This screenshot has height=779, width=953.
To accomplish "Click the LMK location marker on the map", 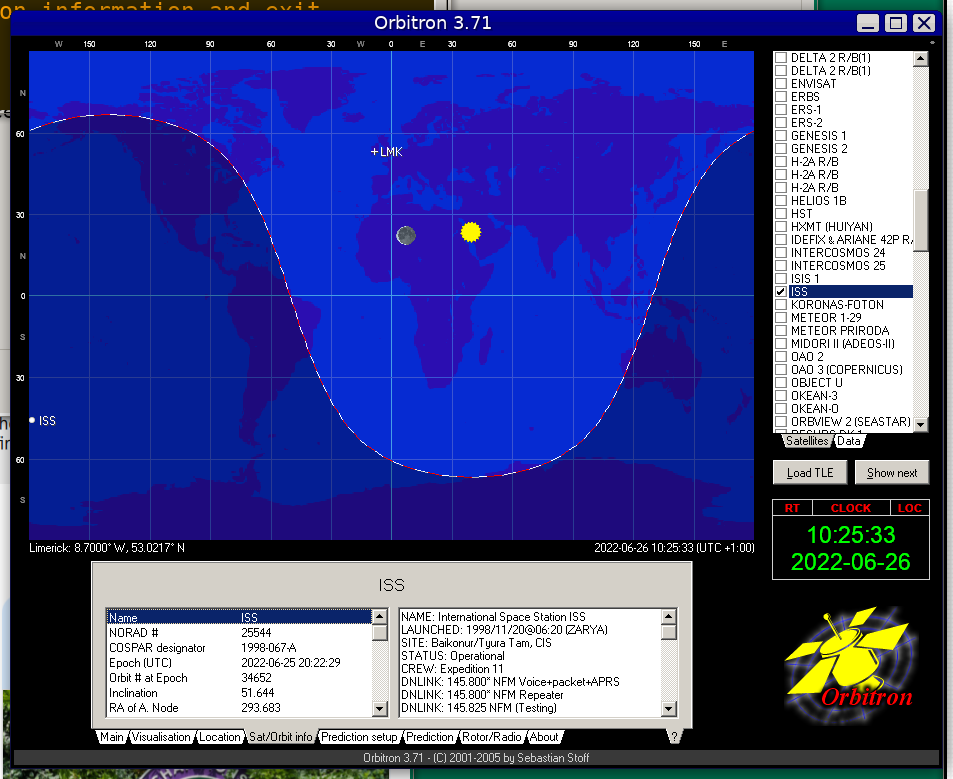I will tap(374, 151).
